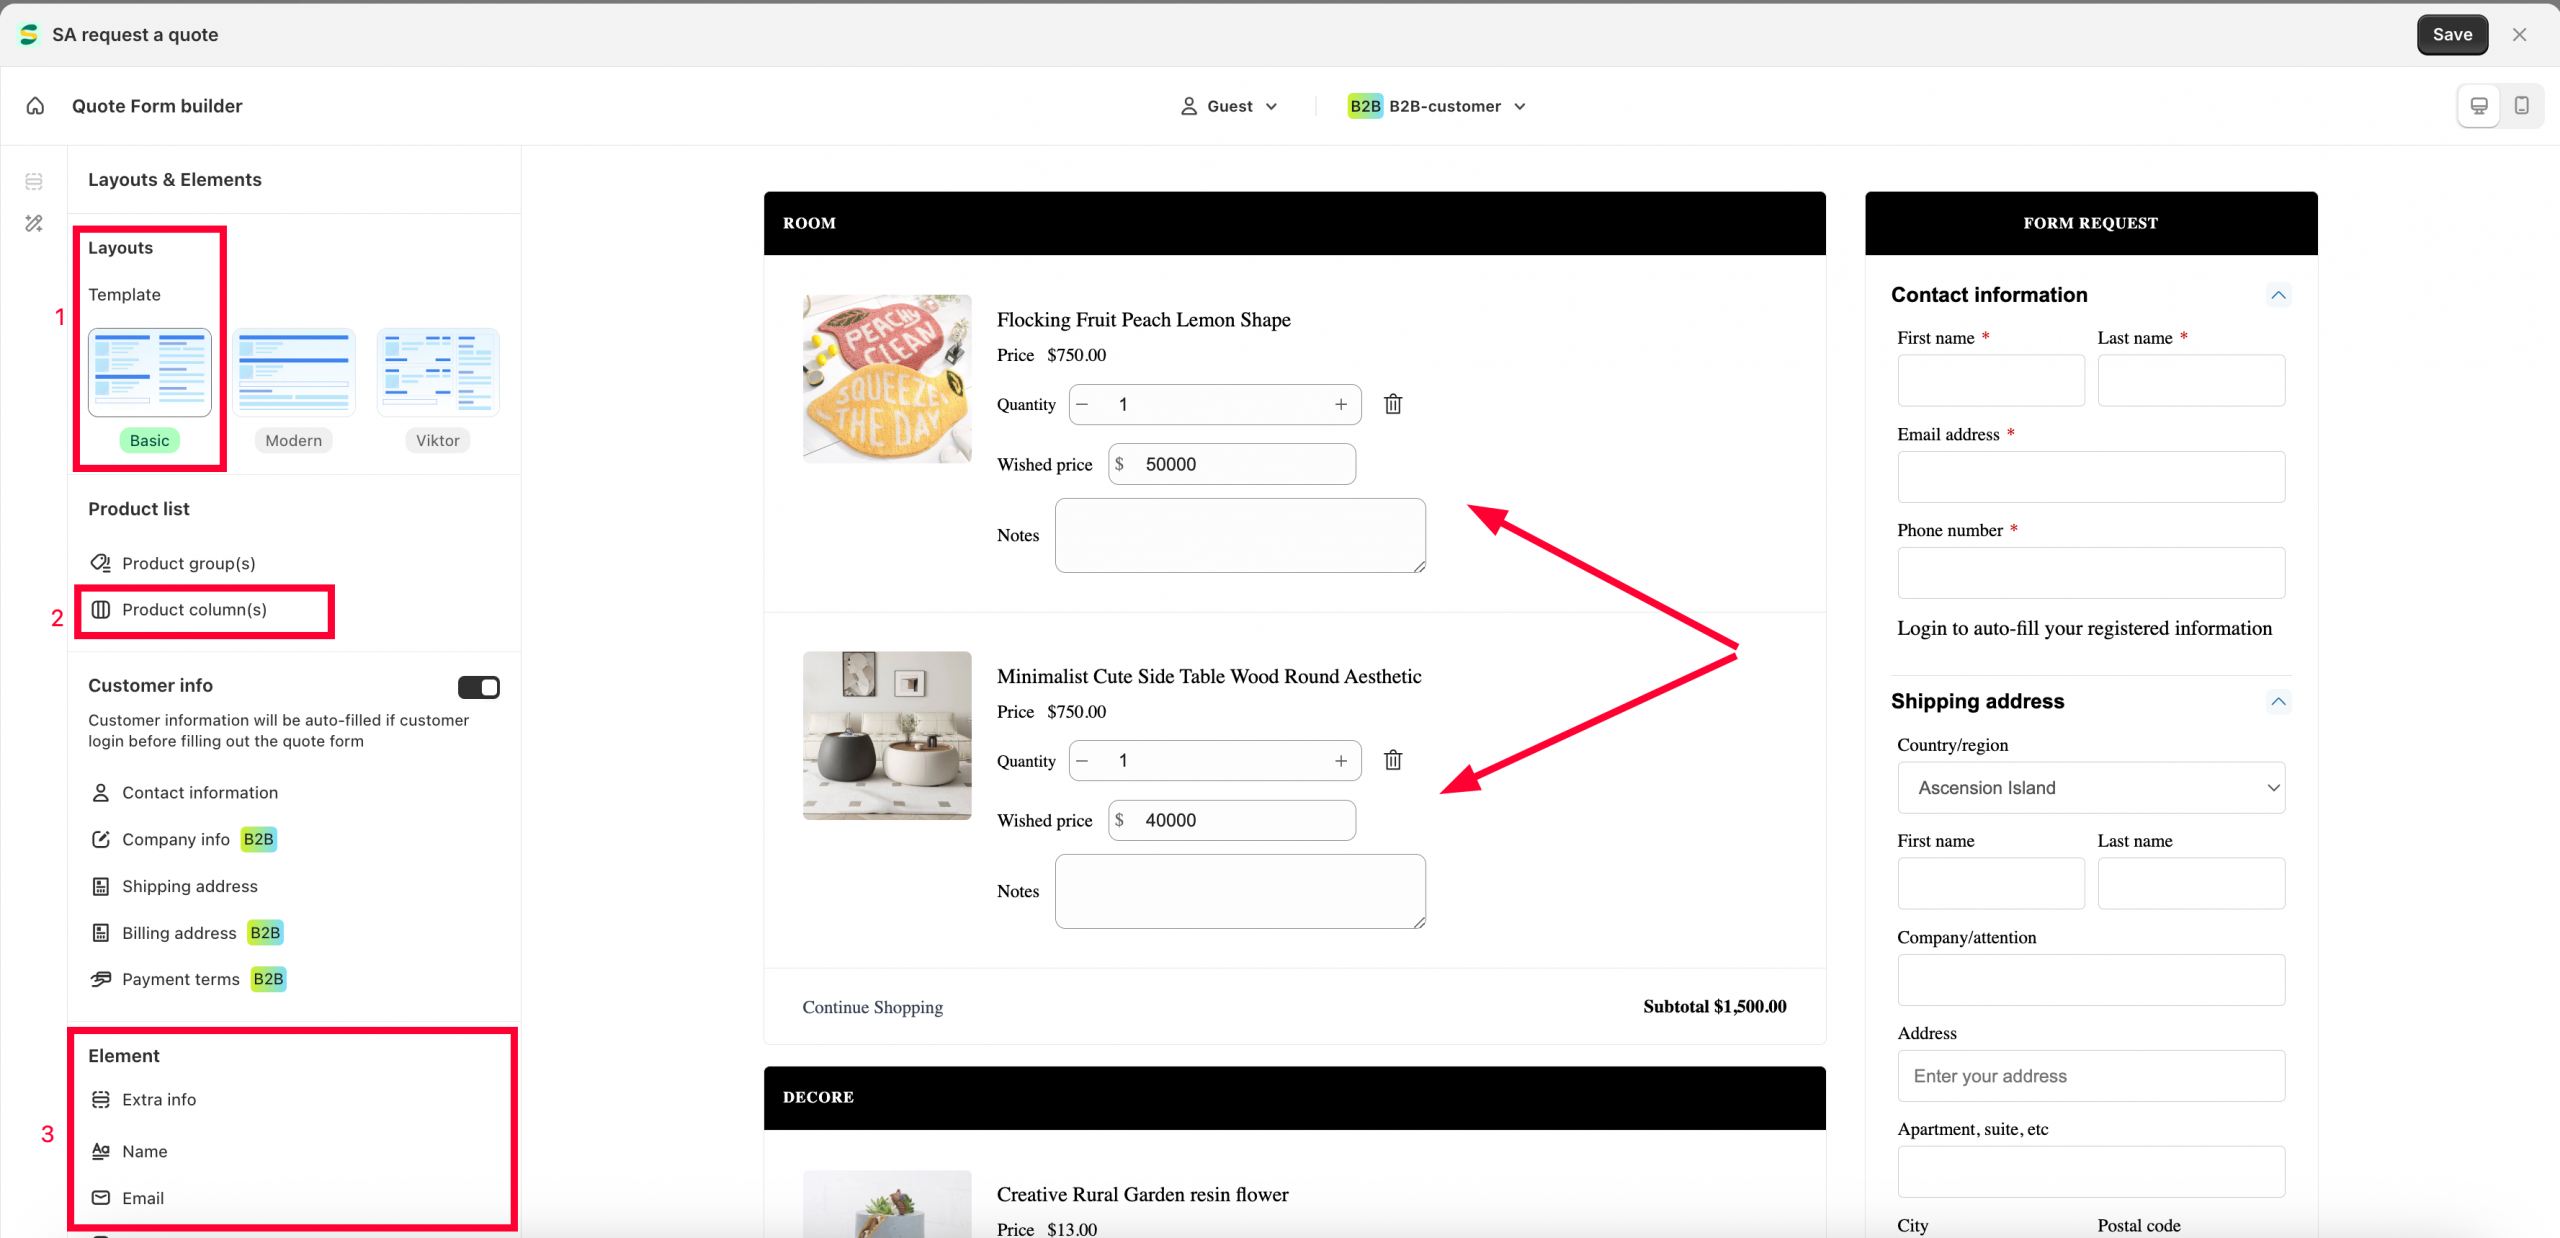The width and height of the screenshot is (2560, 1238).
Task: Click the Shipping address First name field
Action: [1991, 884]
